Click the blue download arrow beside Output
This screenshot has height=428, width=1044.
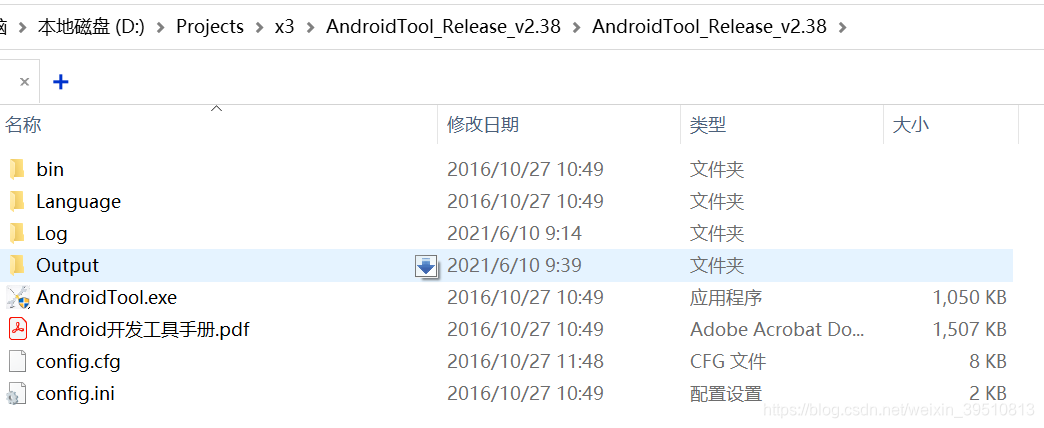(425, 266)
